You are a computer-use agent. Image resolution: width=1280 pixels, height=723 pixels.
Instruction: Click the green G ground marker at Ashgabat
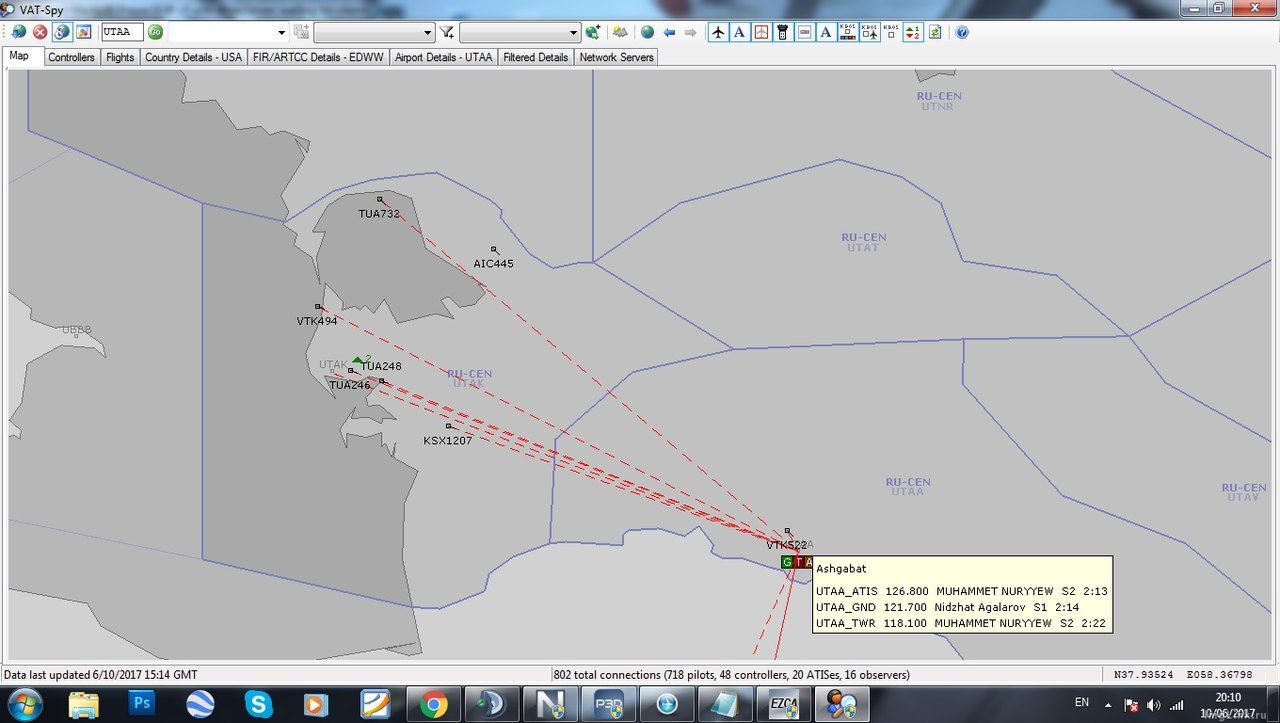coord(787,562)
